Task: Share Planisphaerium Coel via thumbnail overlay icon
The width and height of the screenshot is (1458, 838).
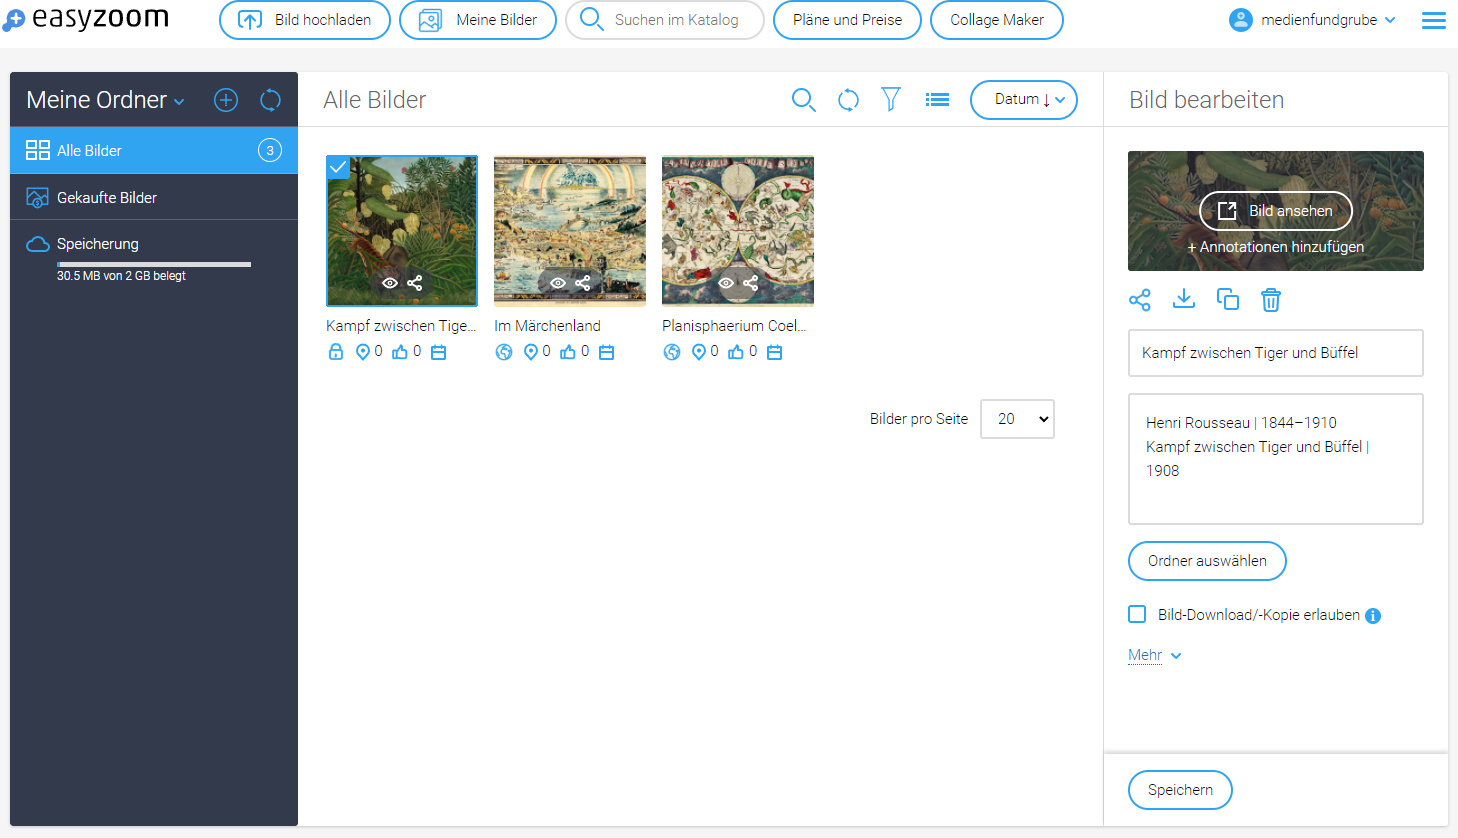Action: tap(751, 283)
